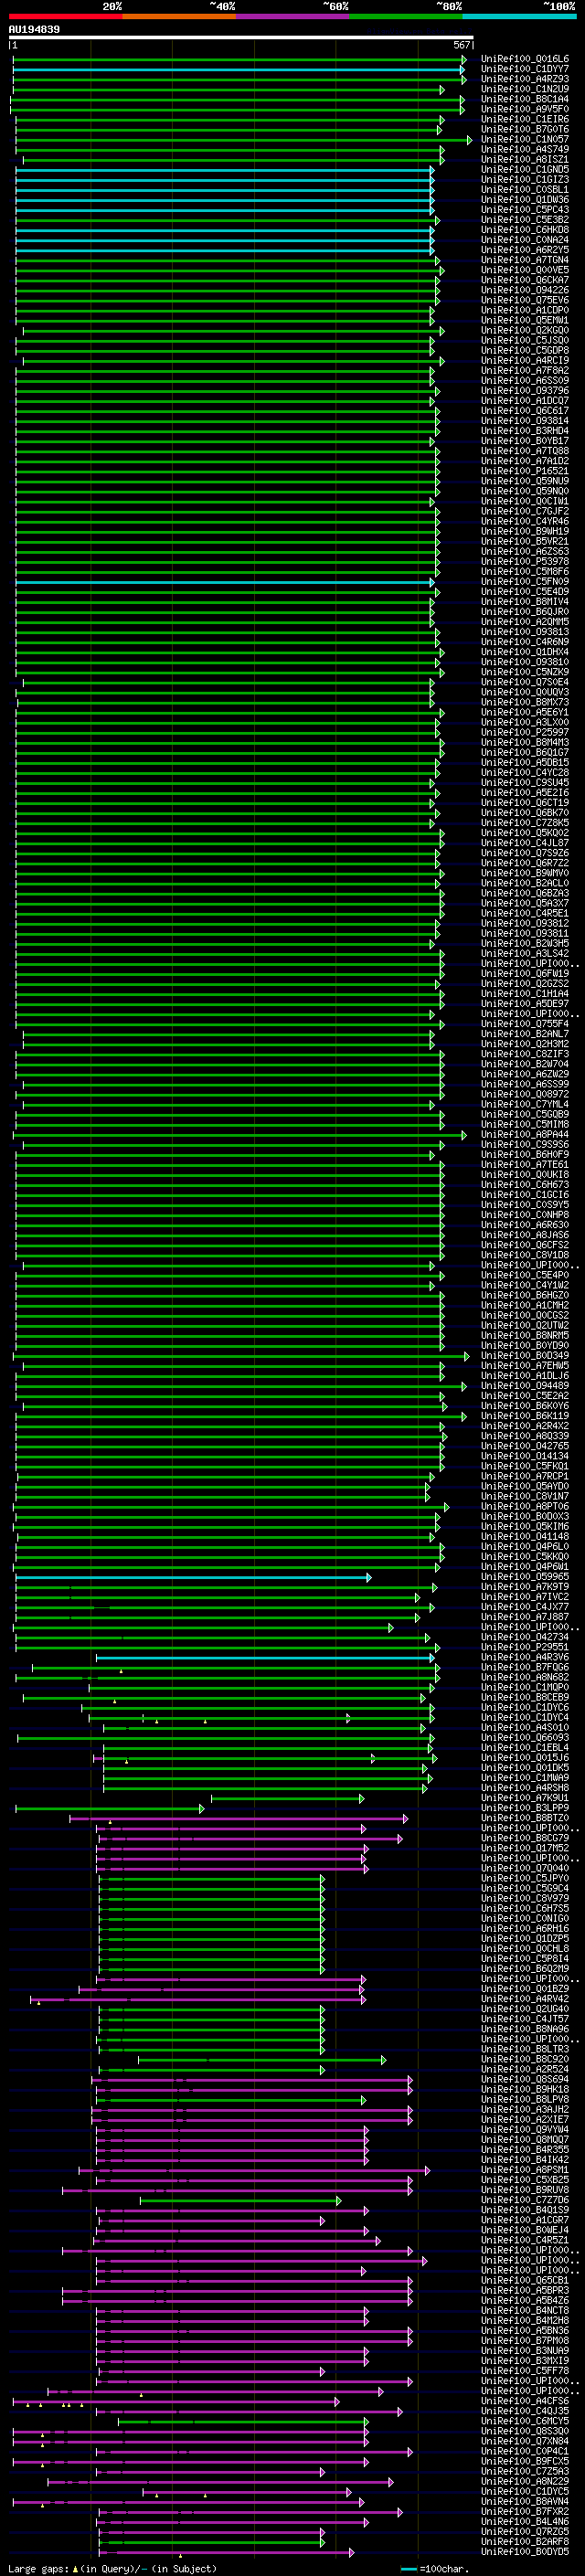Click the UniRef100_Q4P6W1 label

tap(524, 1566)
